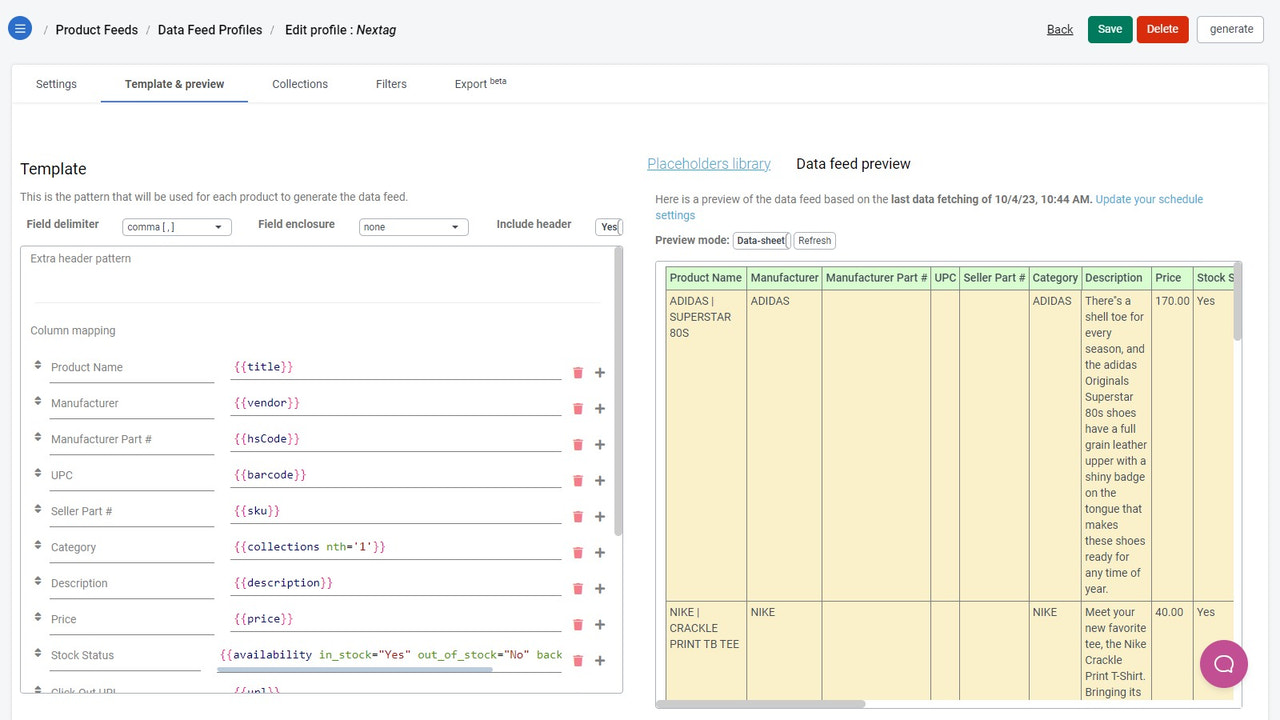Open the Field delimiter dropdown
The width and height of the screenshot is (1280, 720).
[x=177, y=227]
